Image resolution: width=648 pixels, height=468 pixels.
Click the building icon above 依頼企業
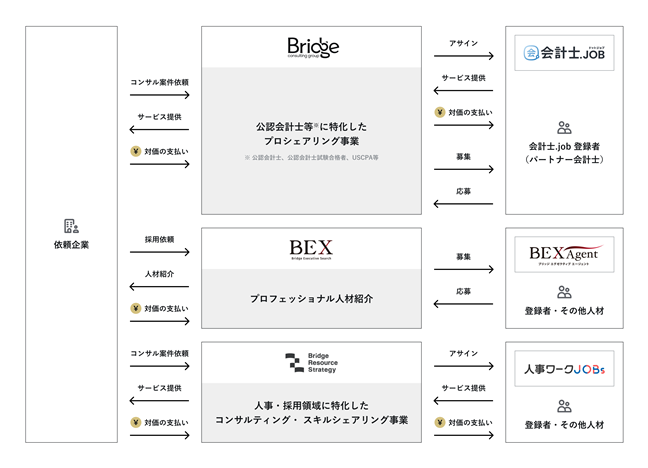pos(71,226)
